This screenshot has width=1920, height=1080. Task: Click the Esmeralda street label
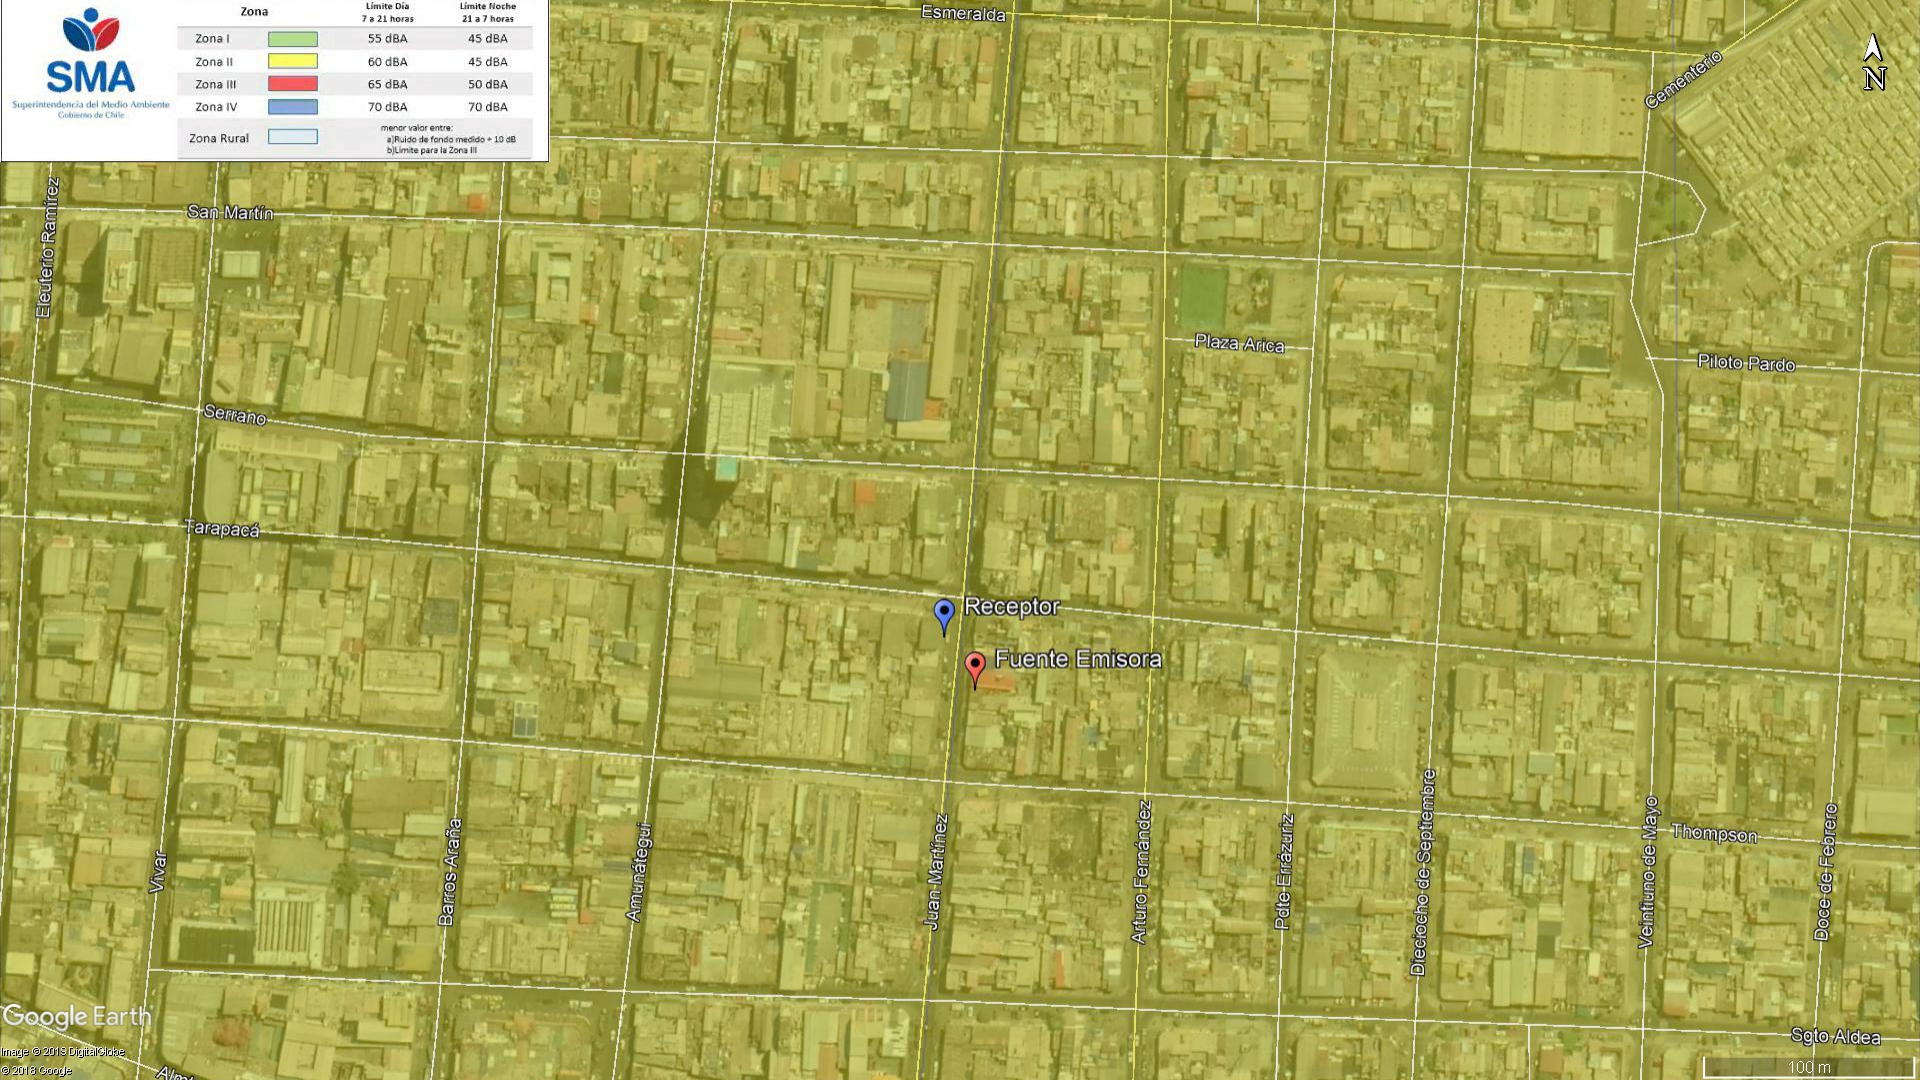[962, 13]
